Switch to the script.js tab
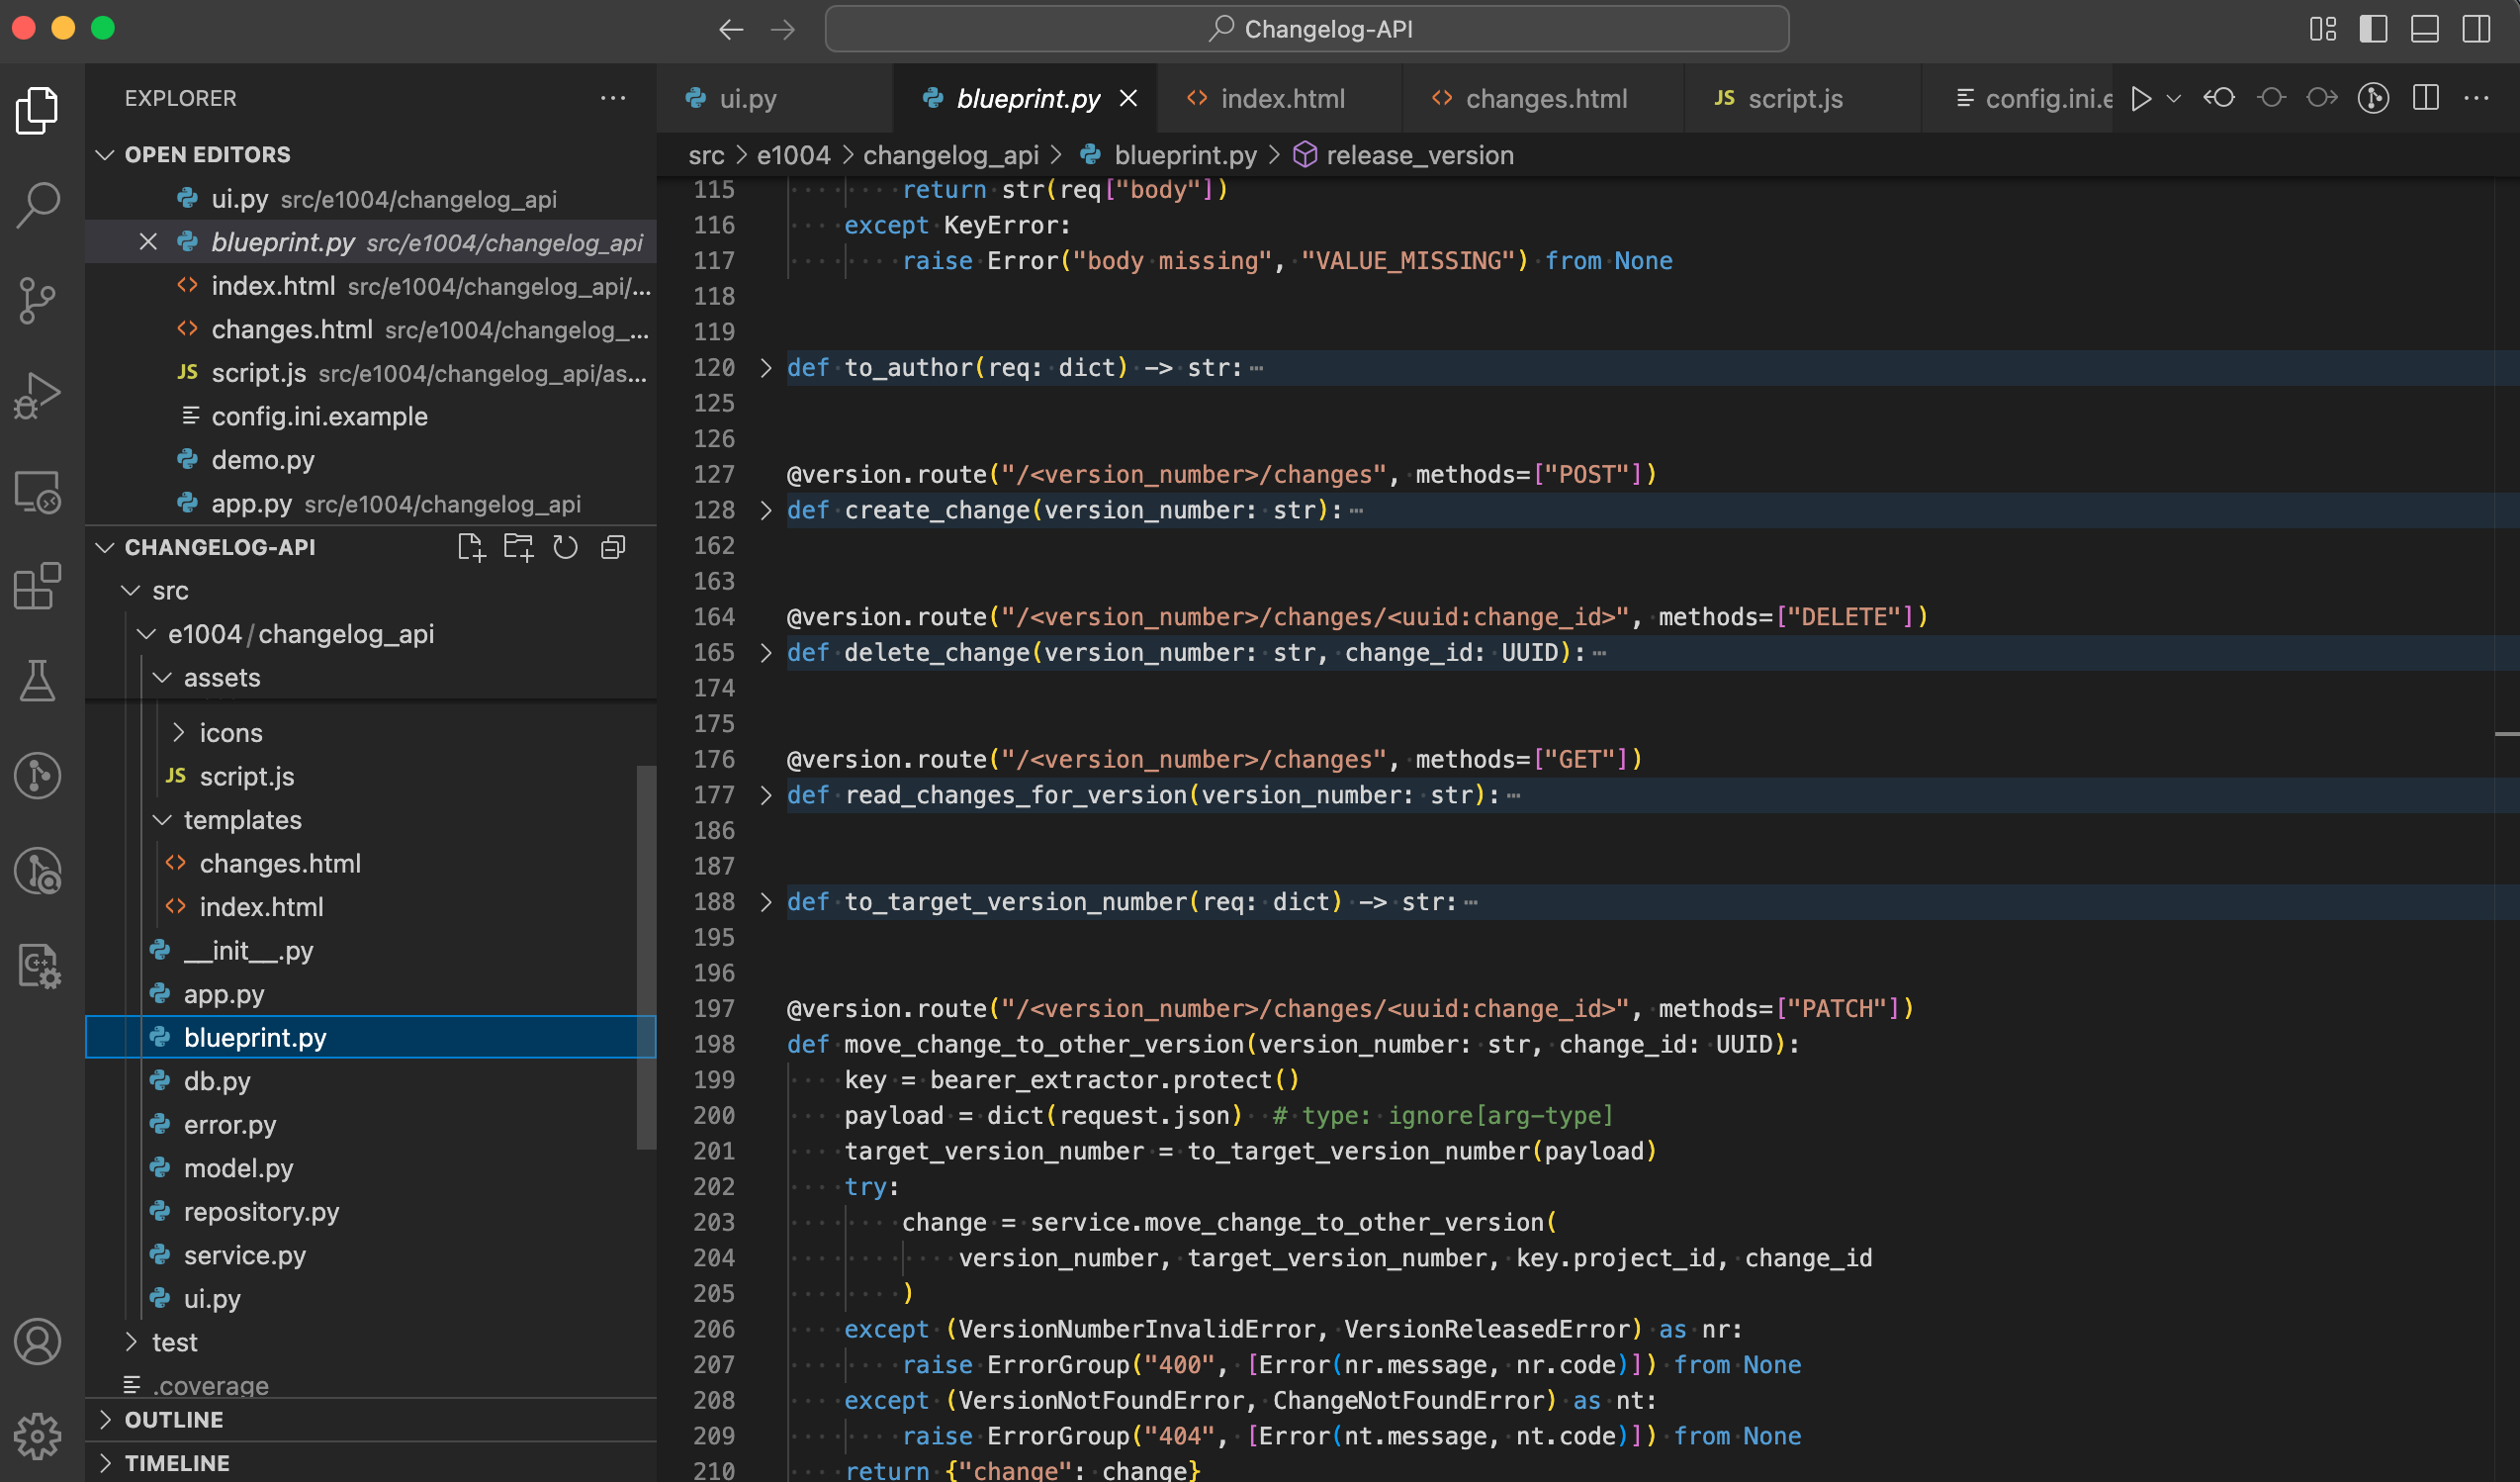The height and width of the screenshot is (1482, 2520). coord(1794,98)
